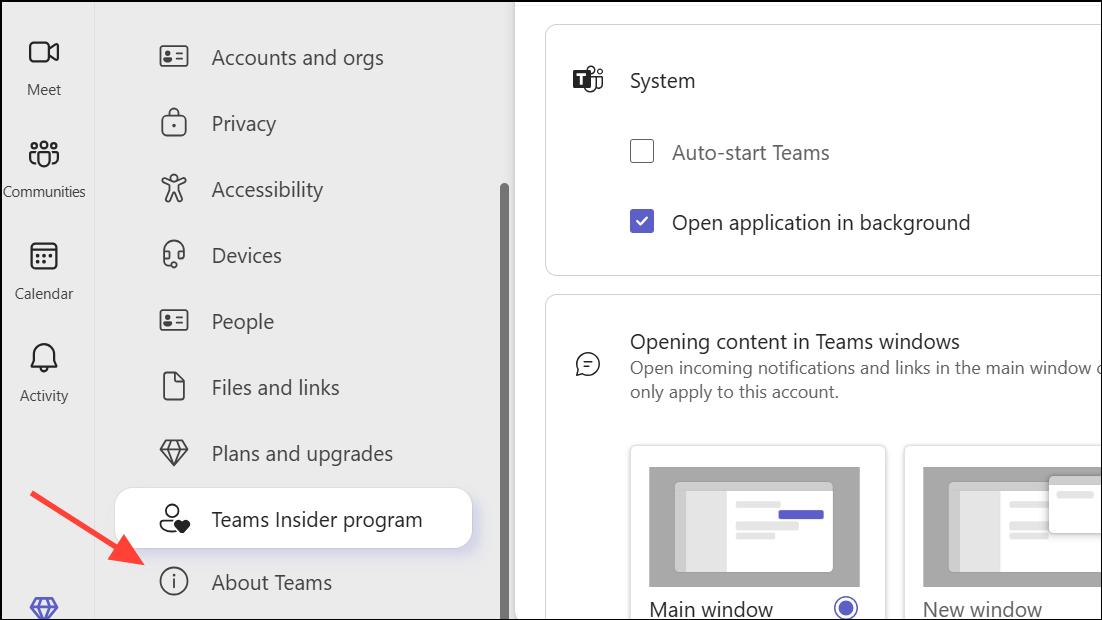Image resolution: width=1102 pixels, height=620 pixels.
Task: Click the Files and links document icon
Action: click(x=174, y=387)
